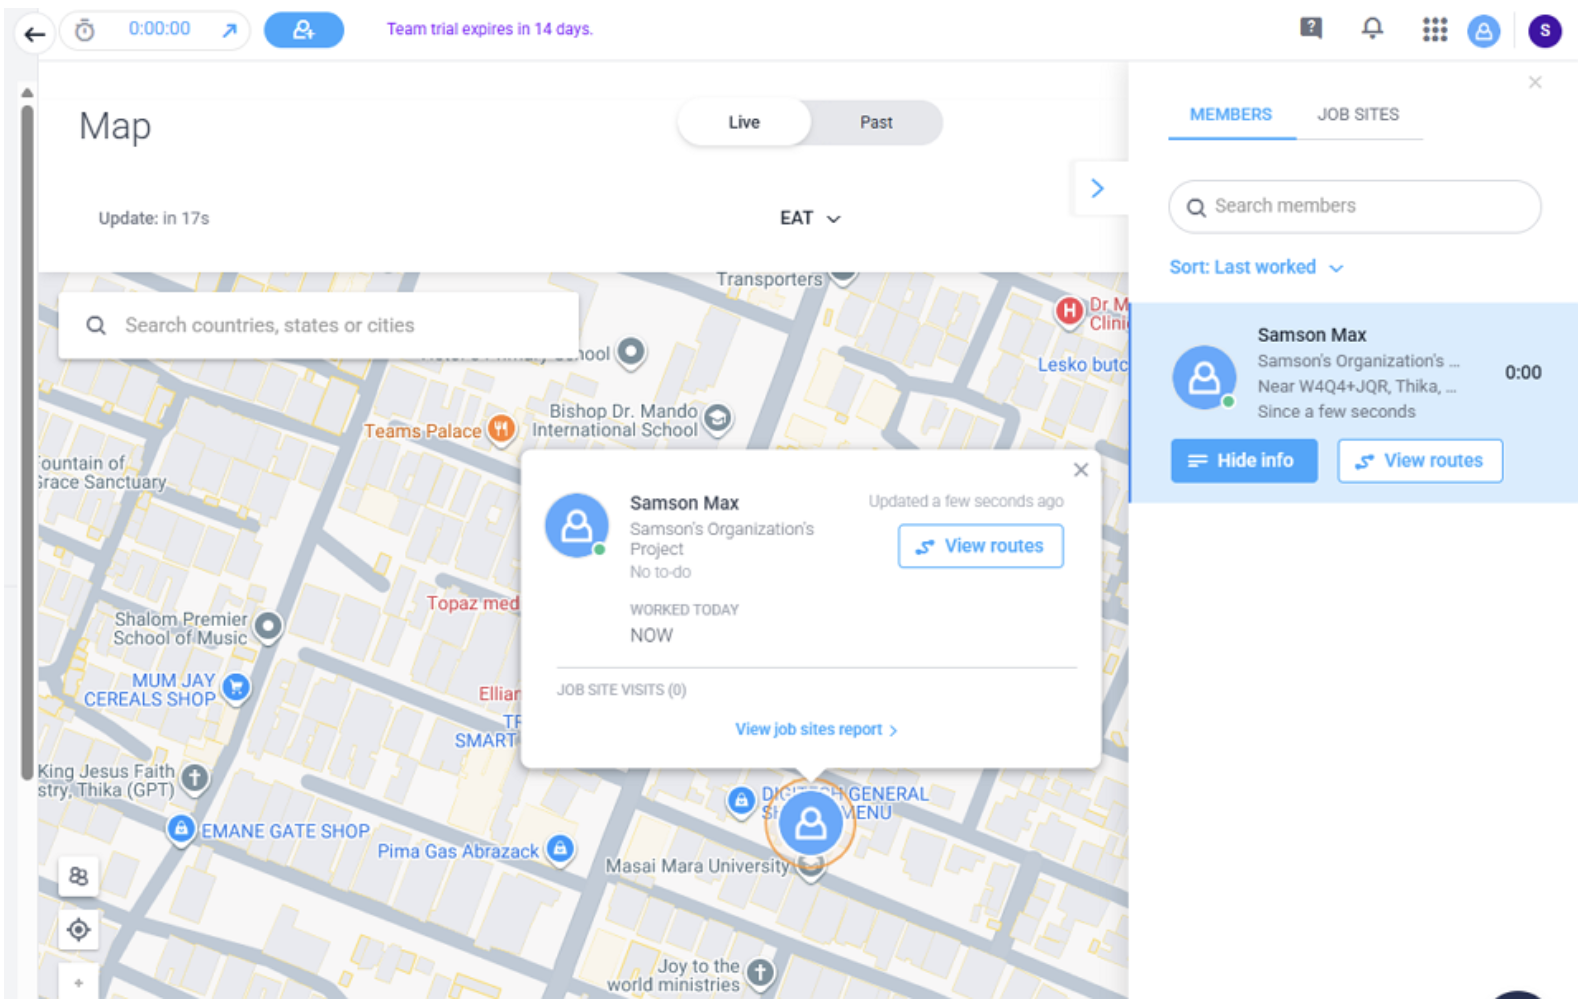Open the purple S profile avatar
1586x1008 pixels.
1545,31
